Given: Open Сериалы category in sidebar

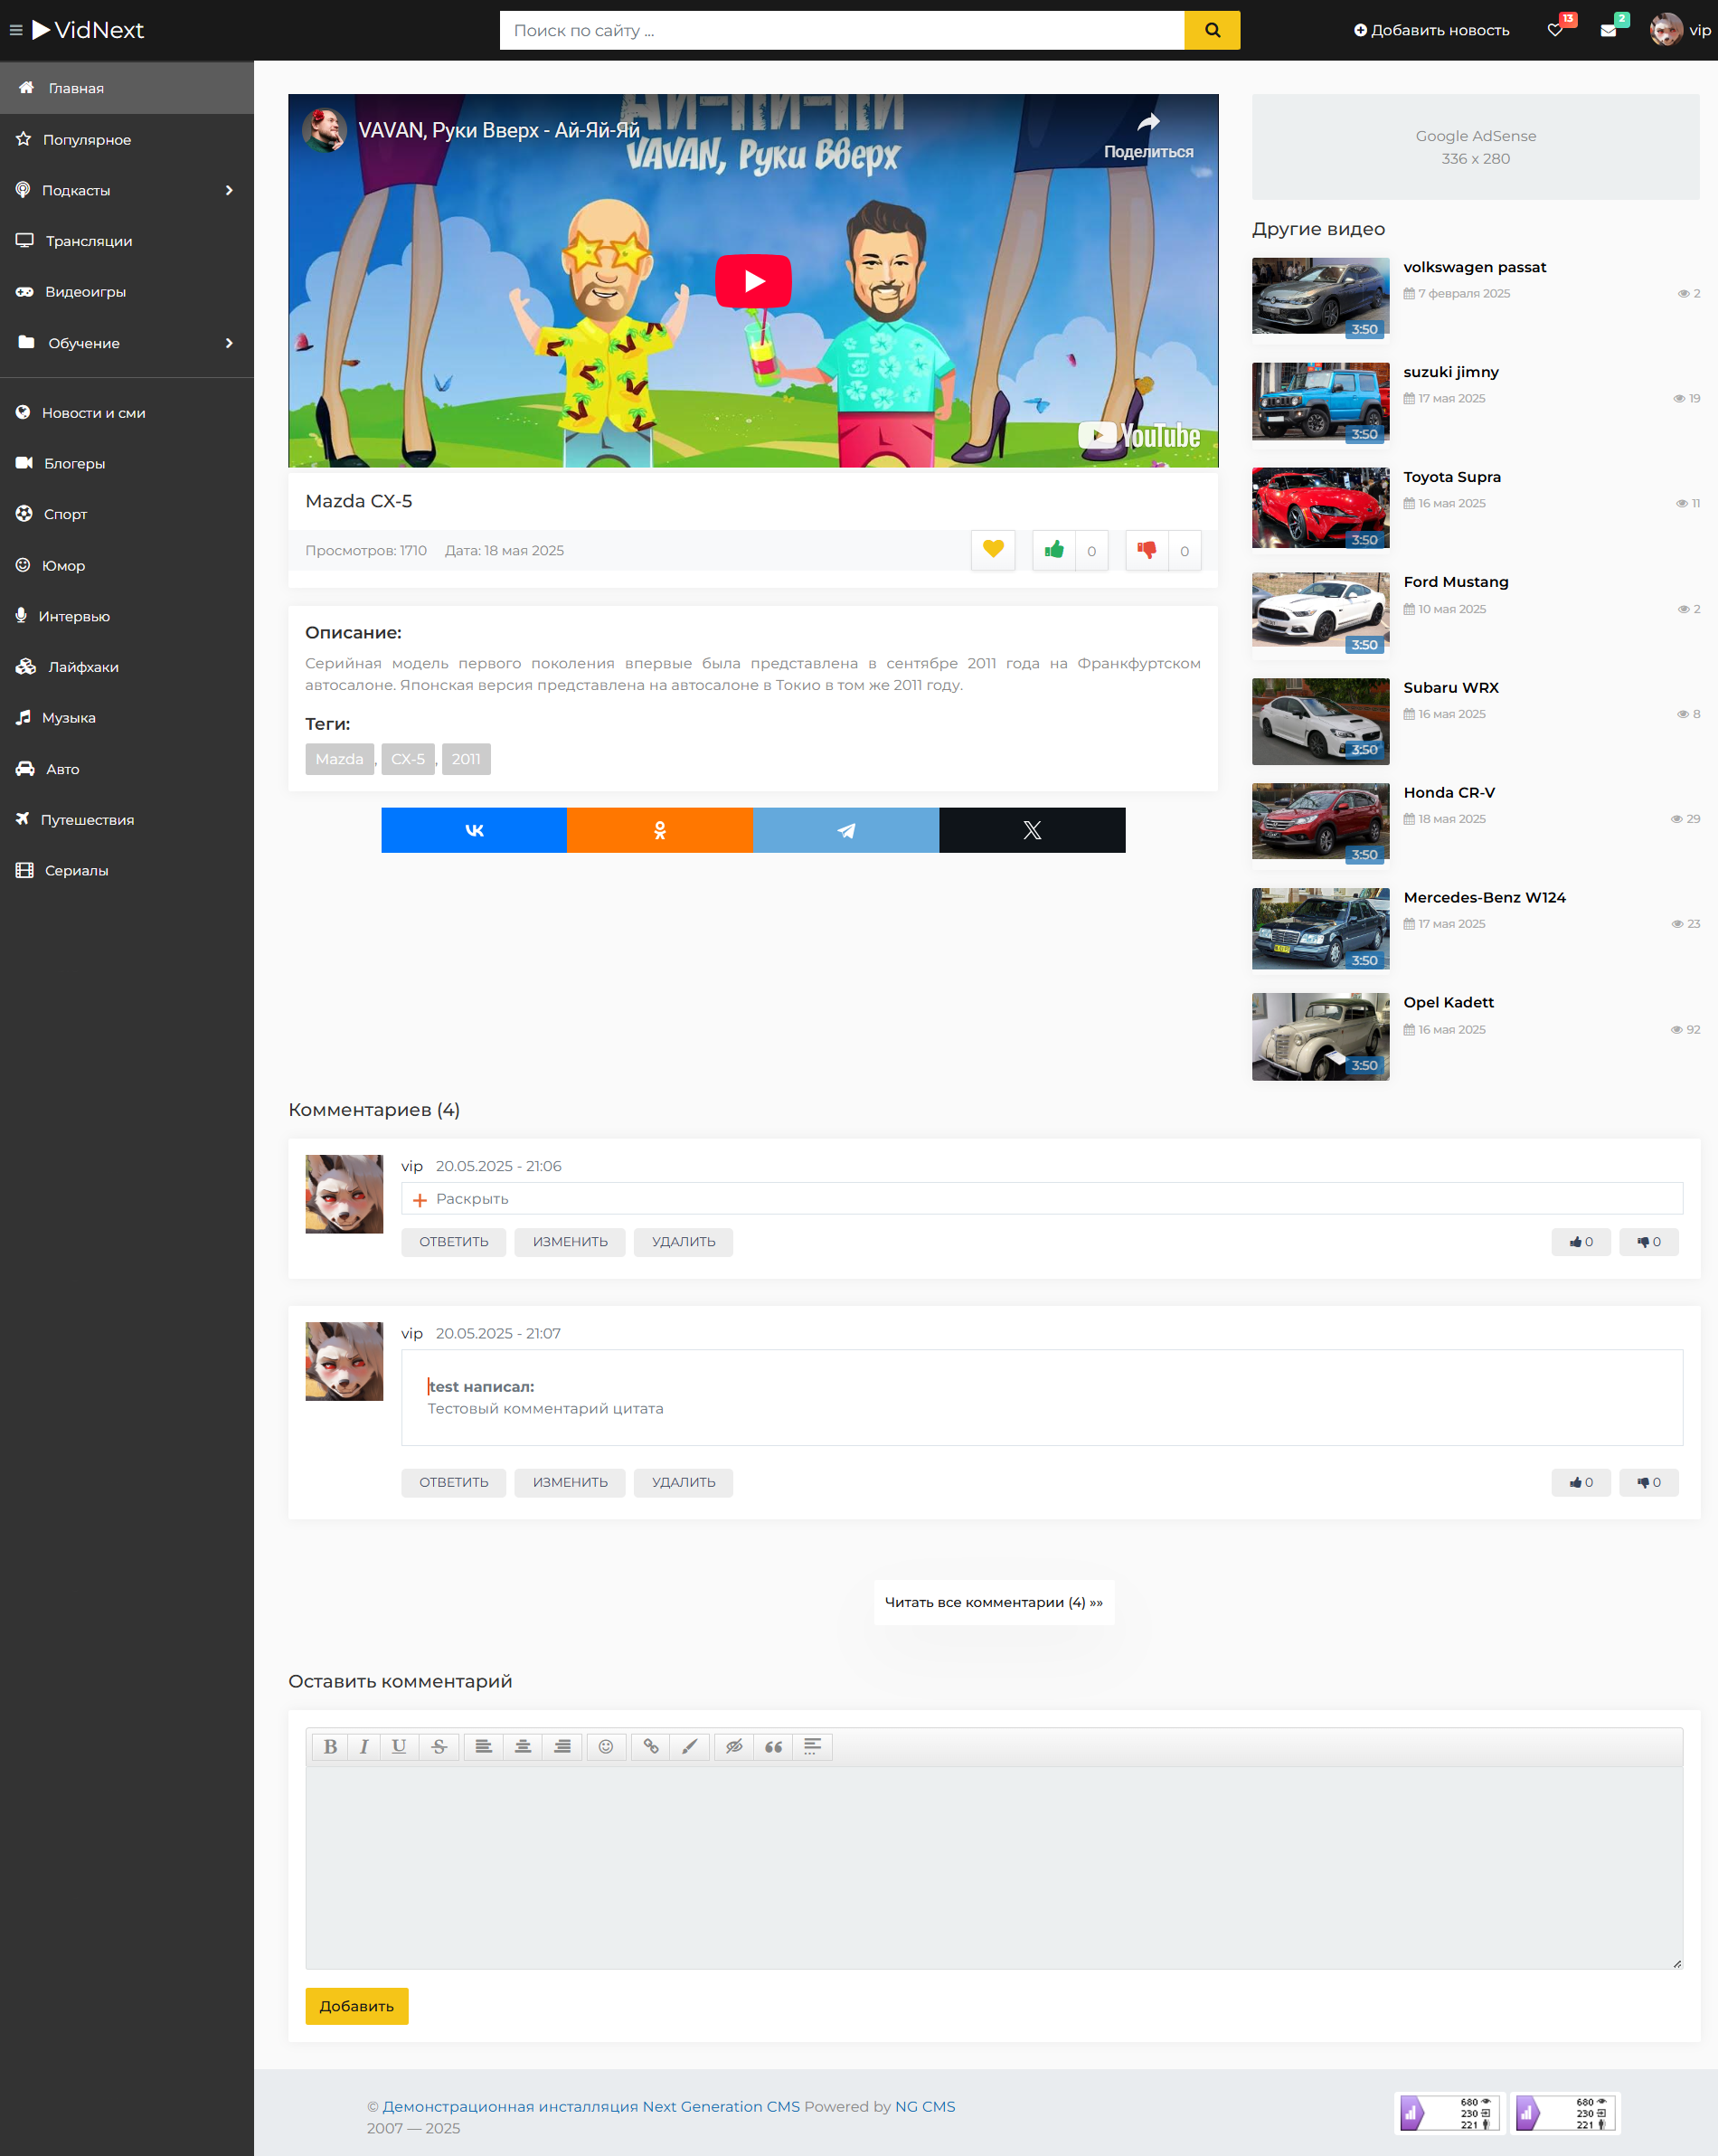Looking at the screenshot, I should [127, 870].
